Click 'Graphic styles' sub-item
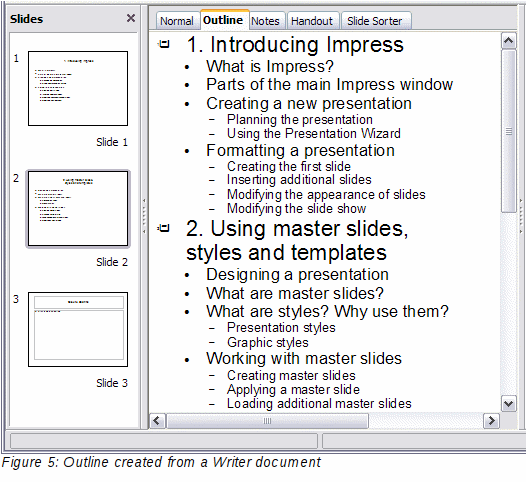Screen dimensions: 526x482 point(268,342)
